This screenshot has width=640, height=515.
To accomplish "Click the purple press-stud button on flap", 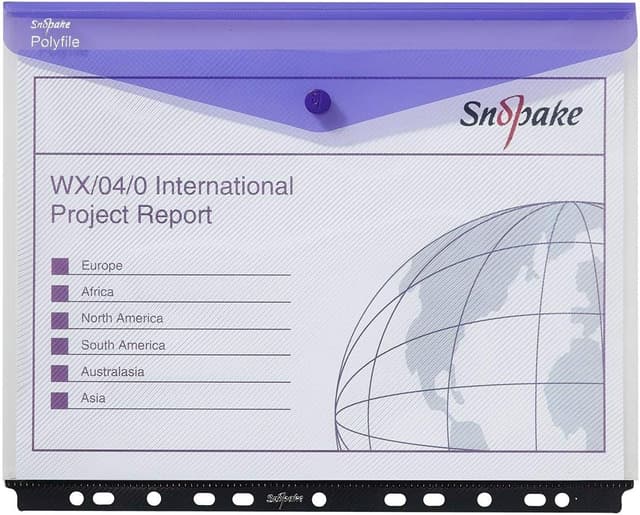I will pos(318,99).
